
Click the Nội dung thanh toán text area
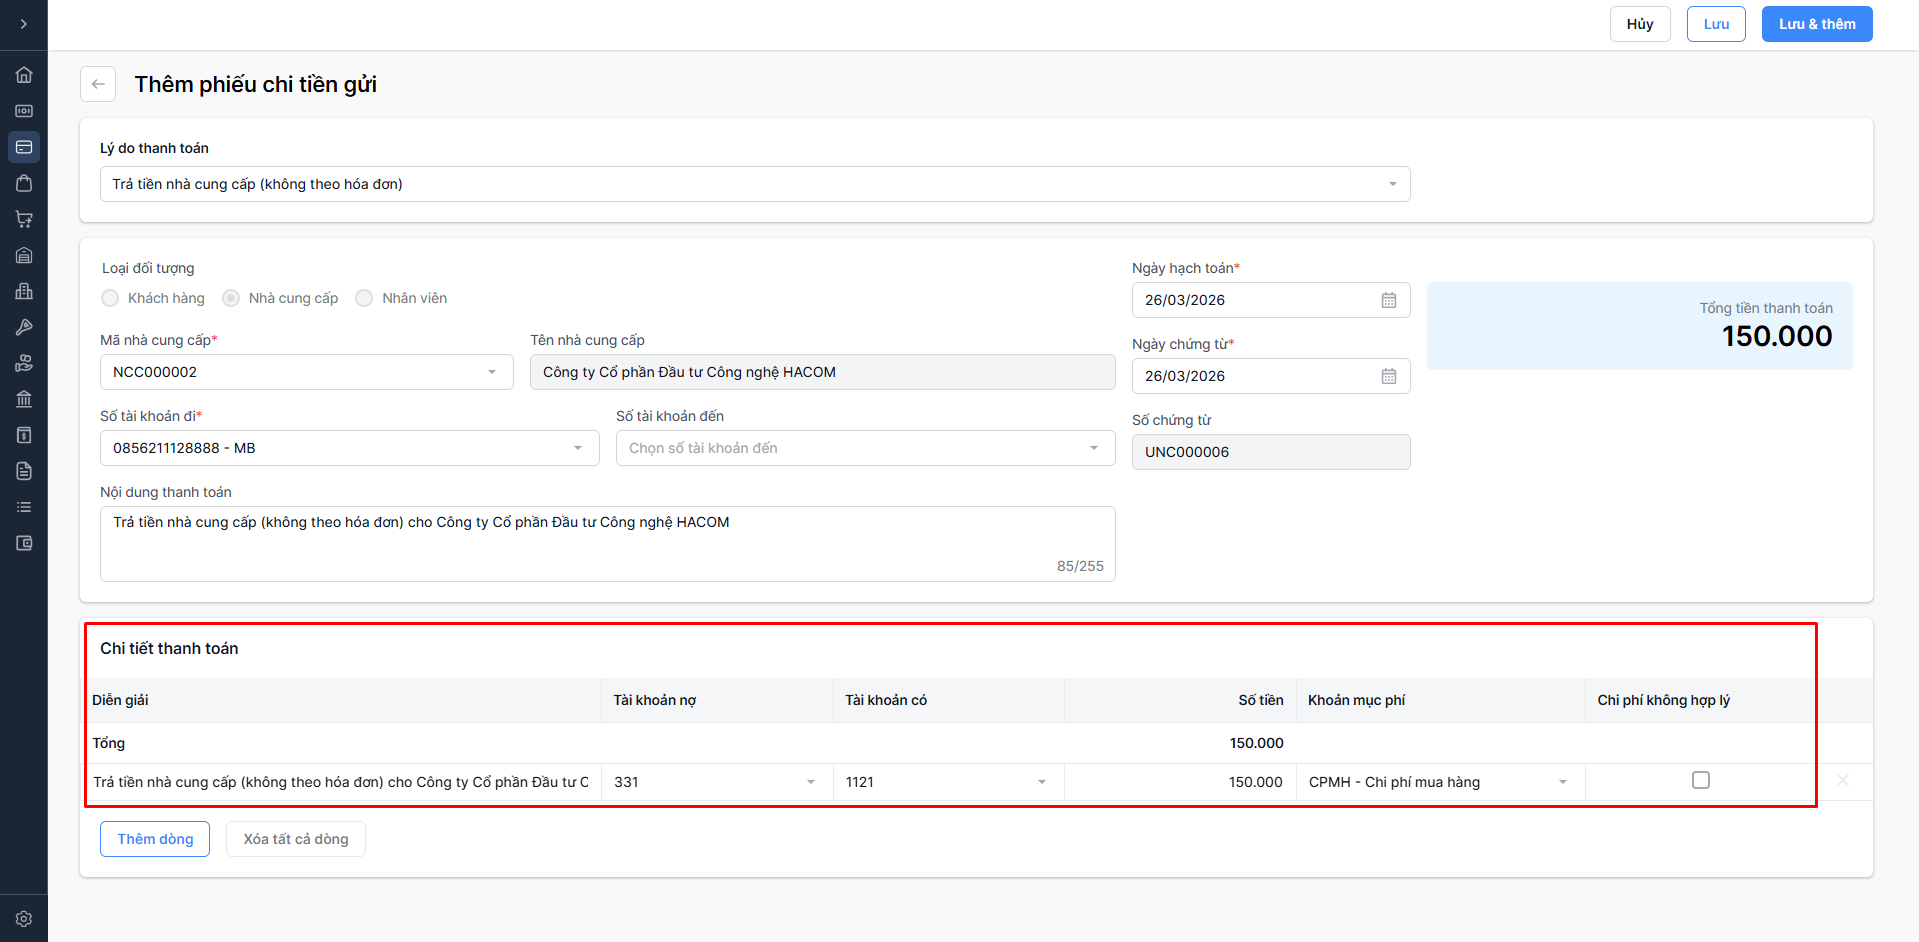pos(607,543)
